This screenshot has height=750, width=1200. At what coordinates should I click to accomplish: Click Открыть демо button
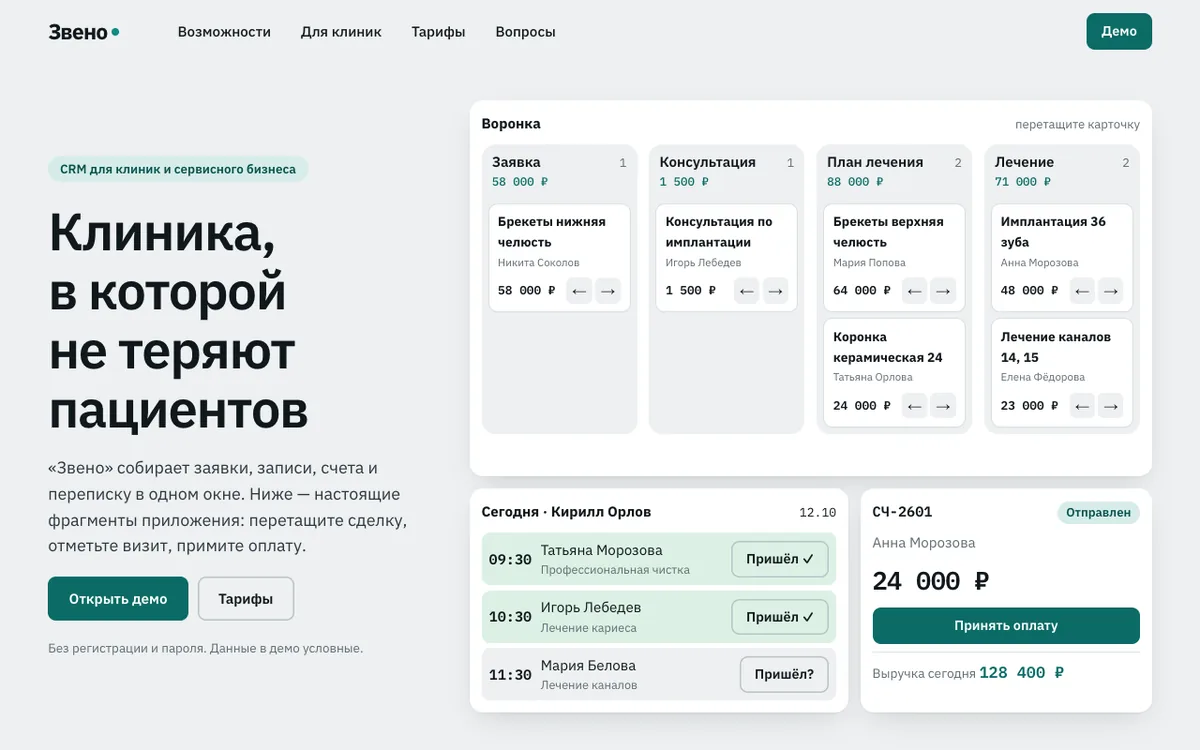tap(118, 599)
